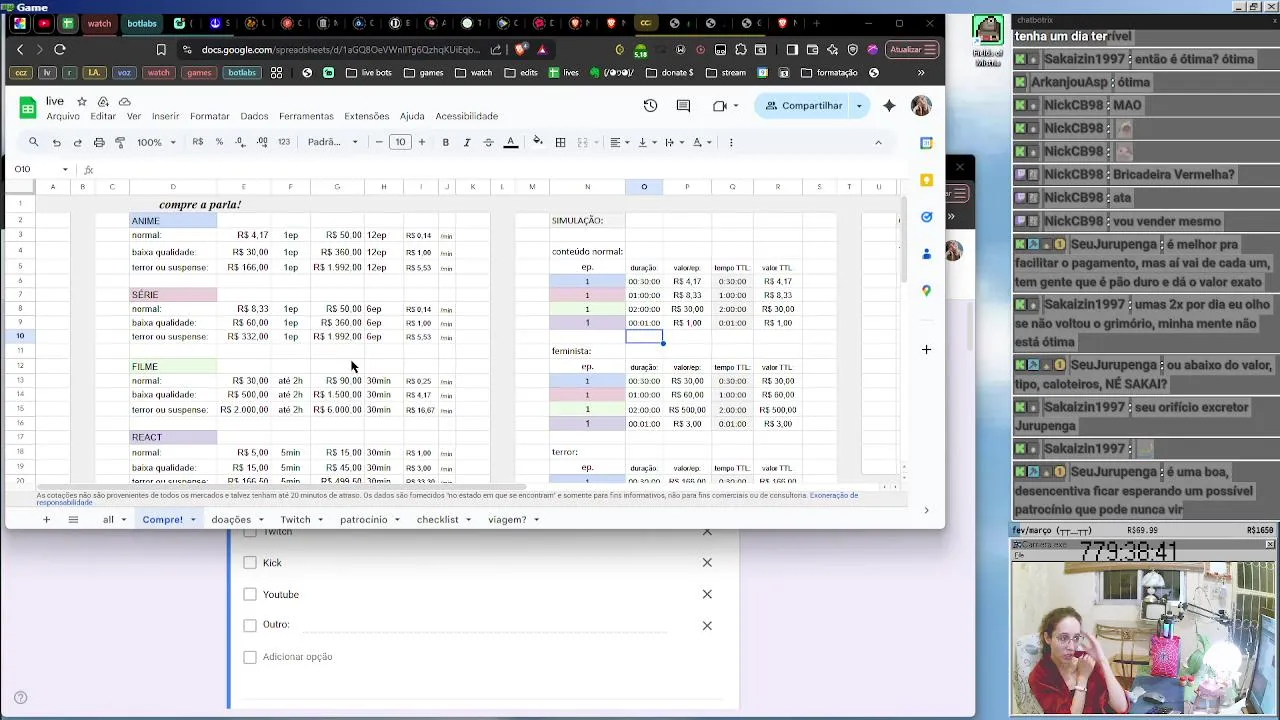Open more toolbar options (three dots)
The image size is (1280, 720).
pyautogui.click(x=731, y=142)
